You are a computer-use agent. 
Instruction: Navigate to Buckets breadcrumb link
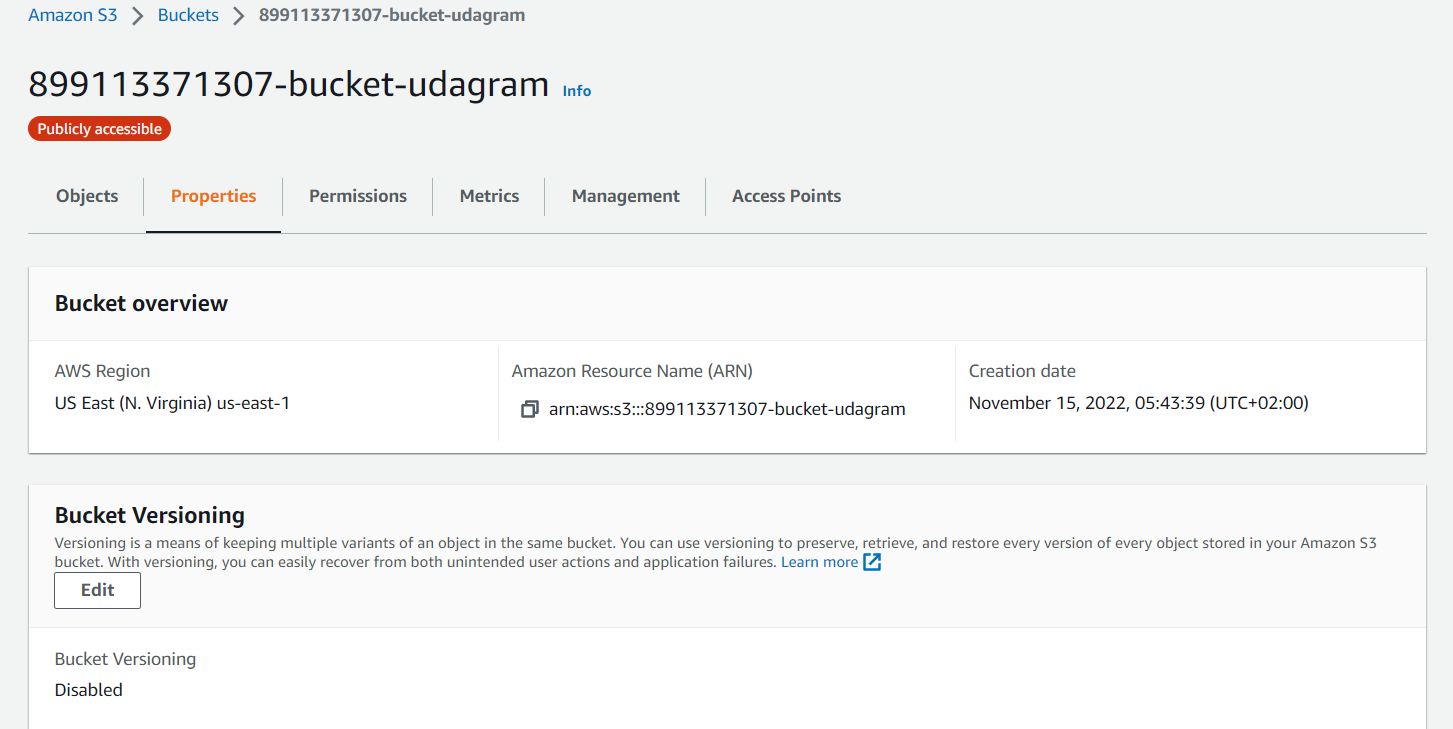188,16
